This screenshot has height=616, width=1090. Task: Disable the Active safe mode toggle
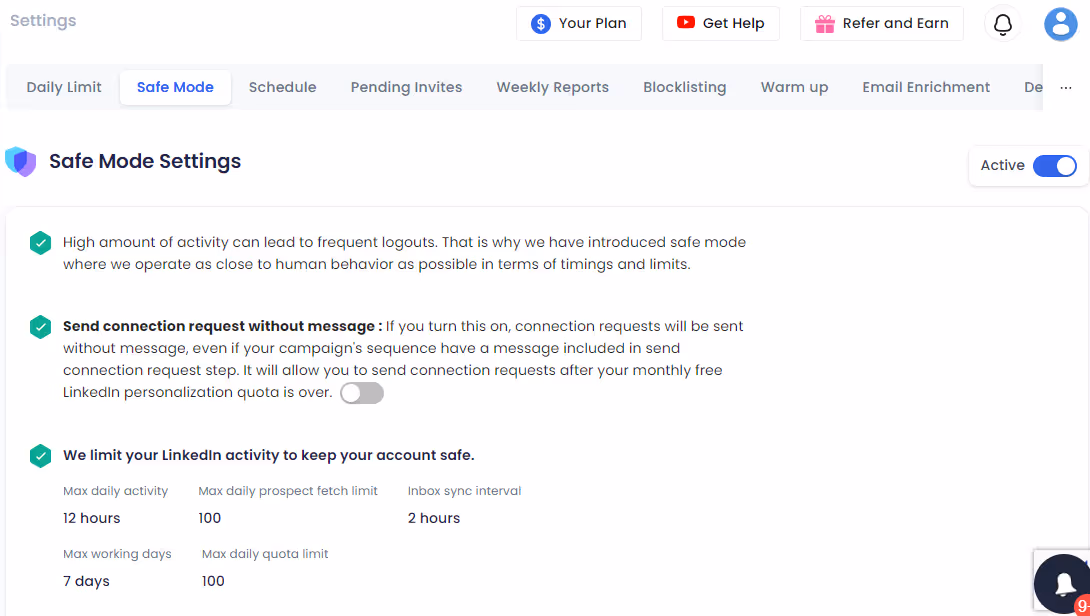point(1054,165)
